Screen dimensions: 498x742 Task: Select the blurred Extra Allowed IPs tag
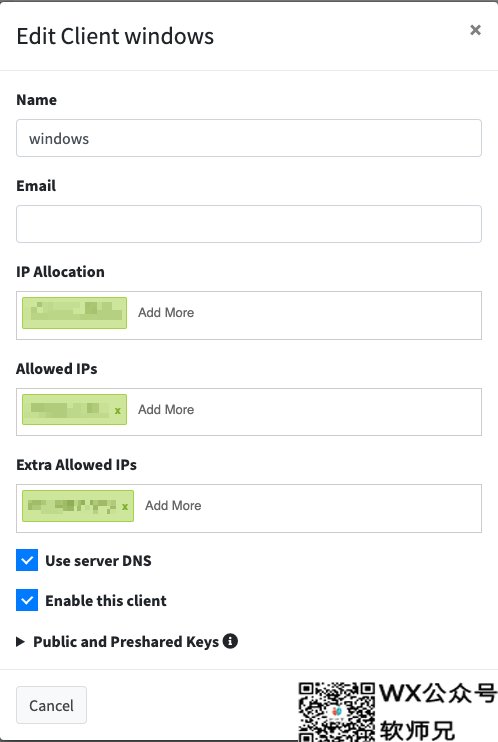tap(71, 506)
